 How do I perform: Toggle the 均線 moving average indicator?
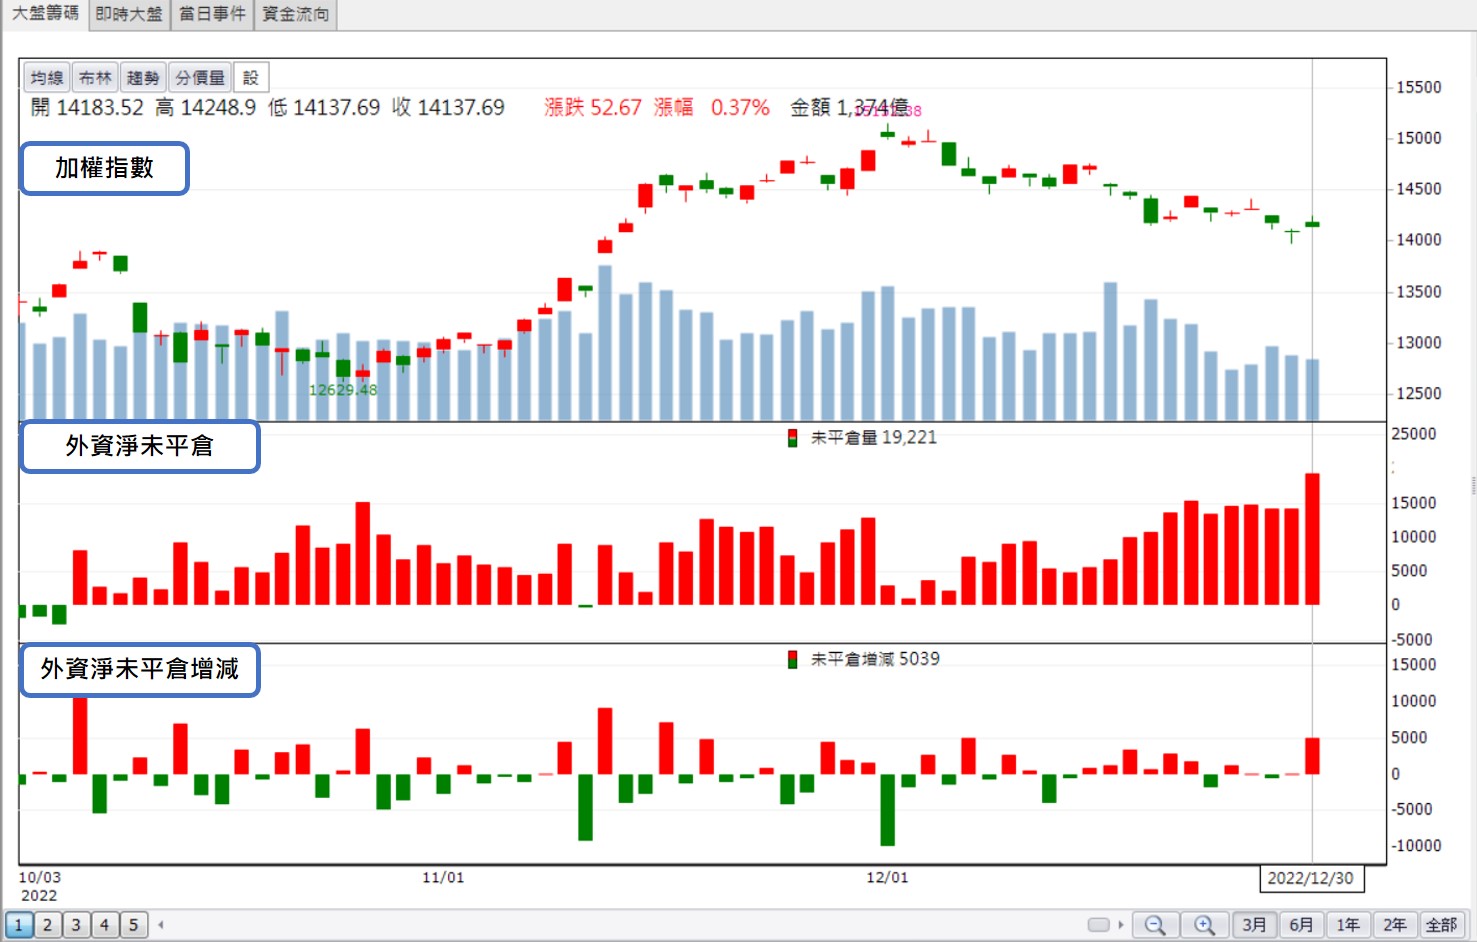47,78
